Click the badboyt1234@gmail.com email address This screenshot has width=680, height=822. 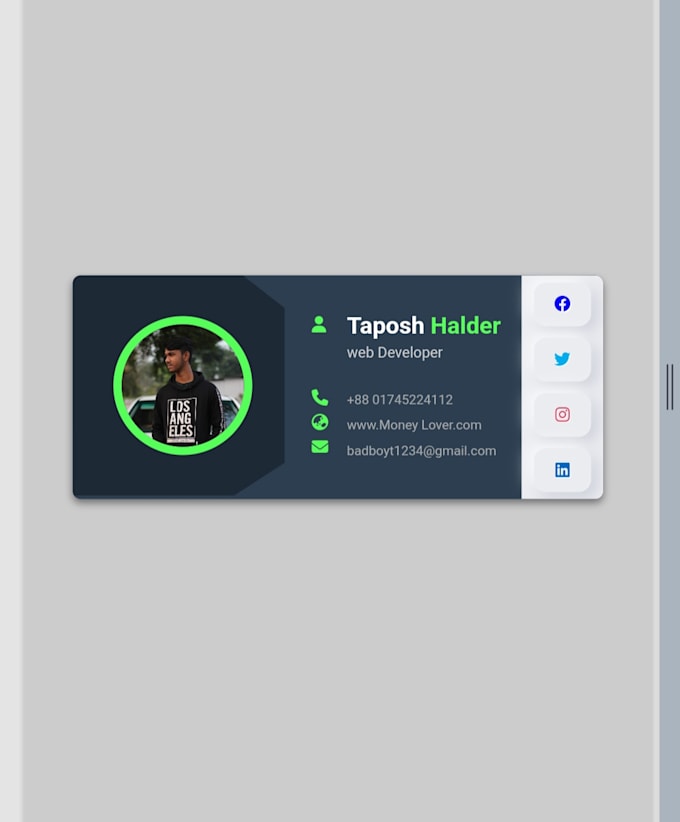(421, 451)
